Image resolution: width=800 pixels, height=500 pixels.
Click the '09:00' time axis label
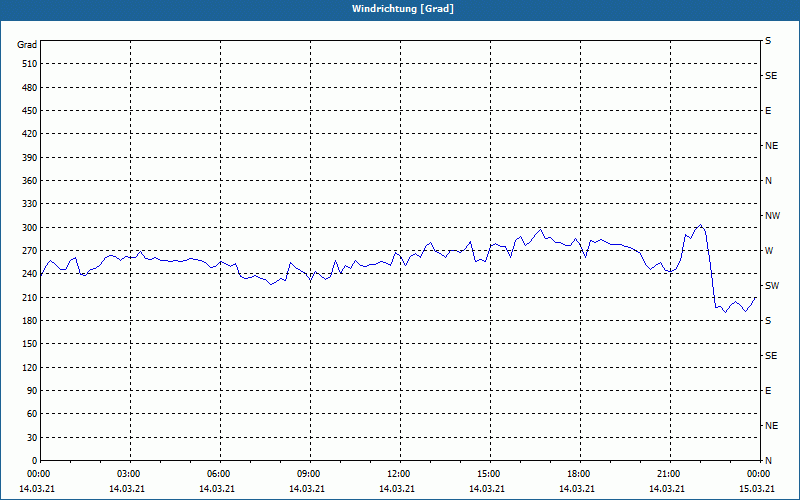tap(310, 474)
